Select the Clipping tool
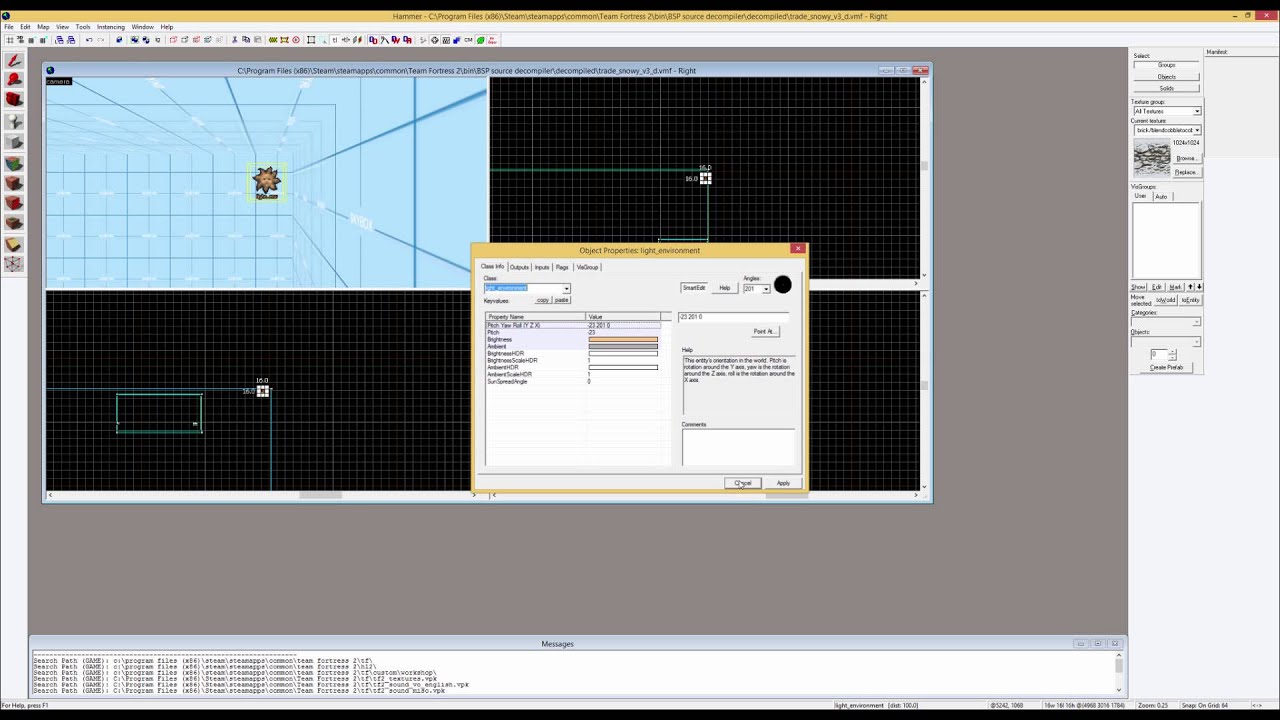1280x720 pixels. coord(14,244)
